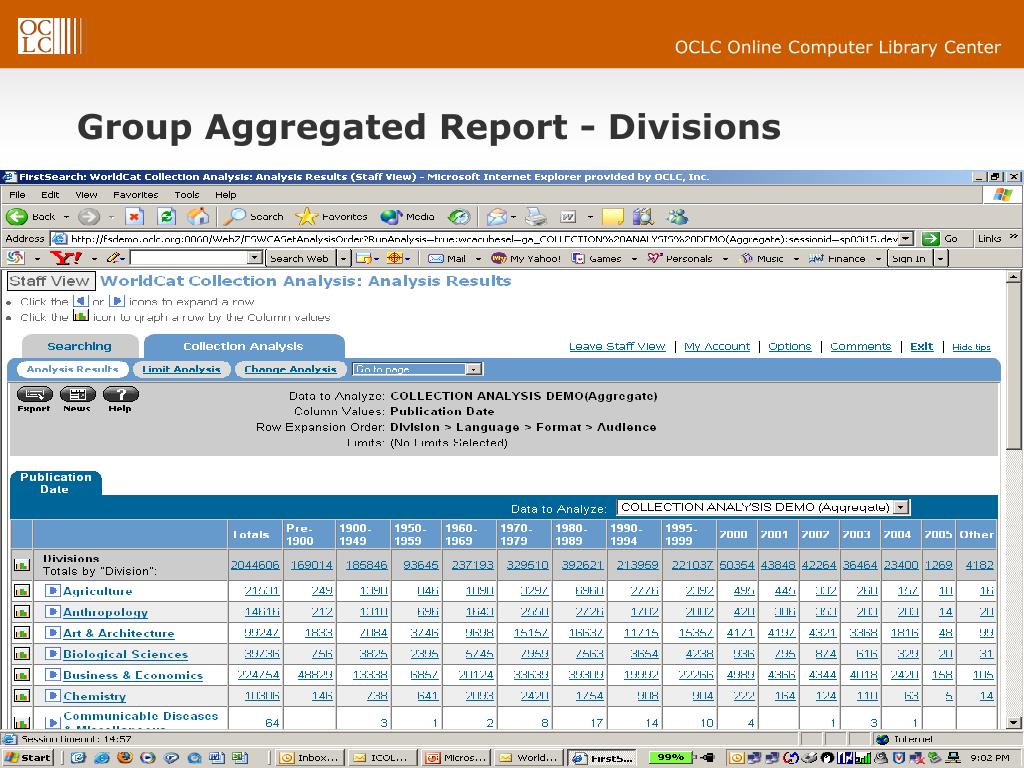Open the Limit Analysis sub-tab
Viewport: 1024px width, 768px height.
[x=182, y=369]
